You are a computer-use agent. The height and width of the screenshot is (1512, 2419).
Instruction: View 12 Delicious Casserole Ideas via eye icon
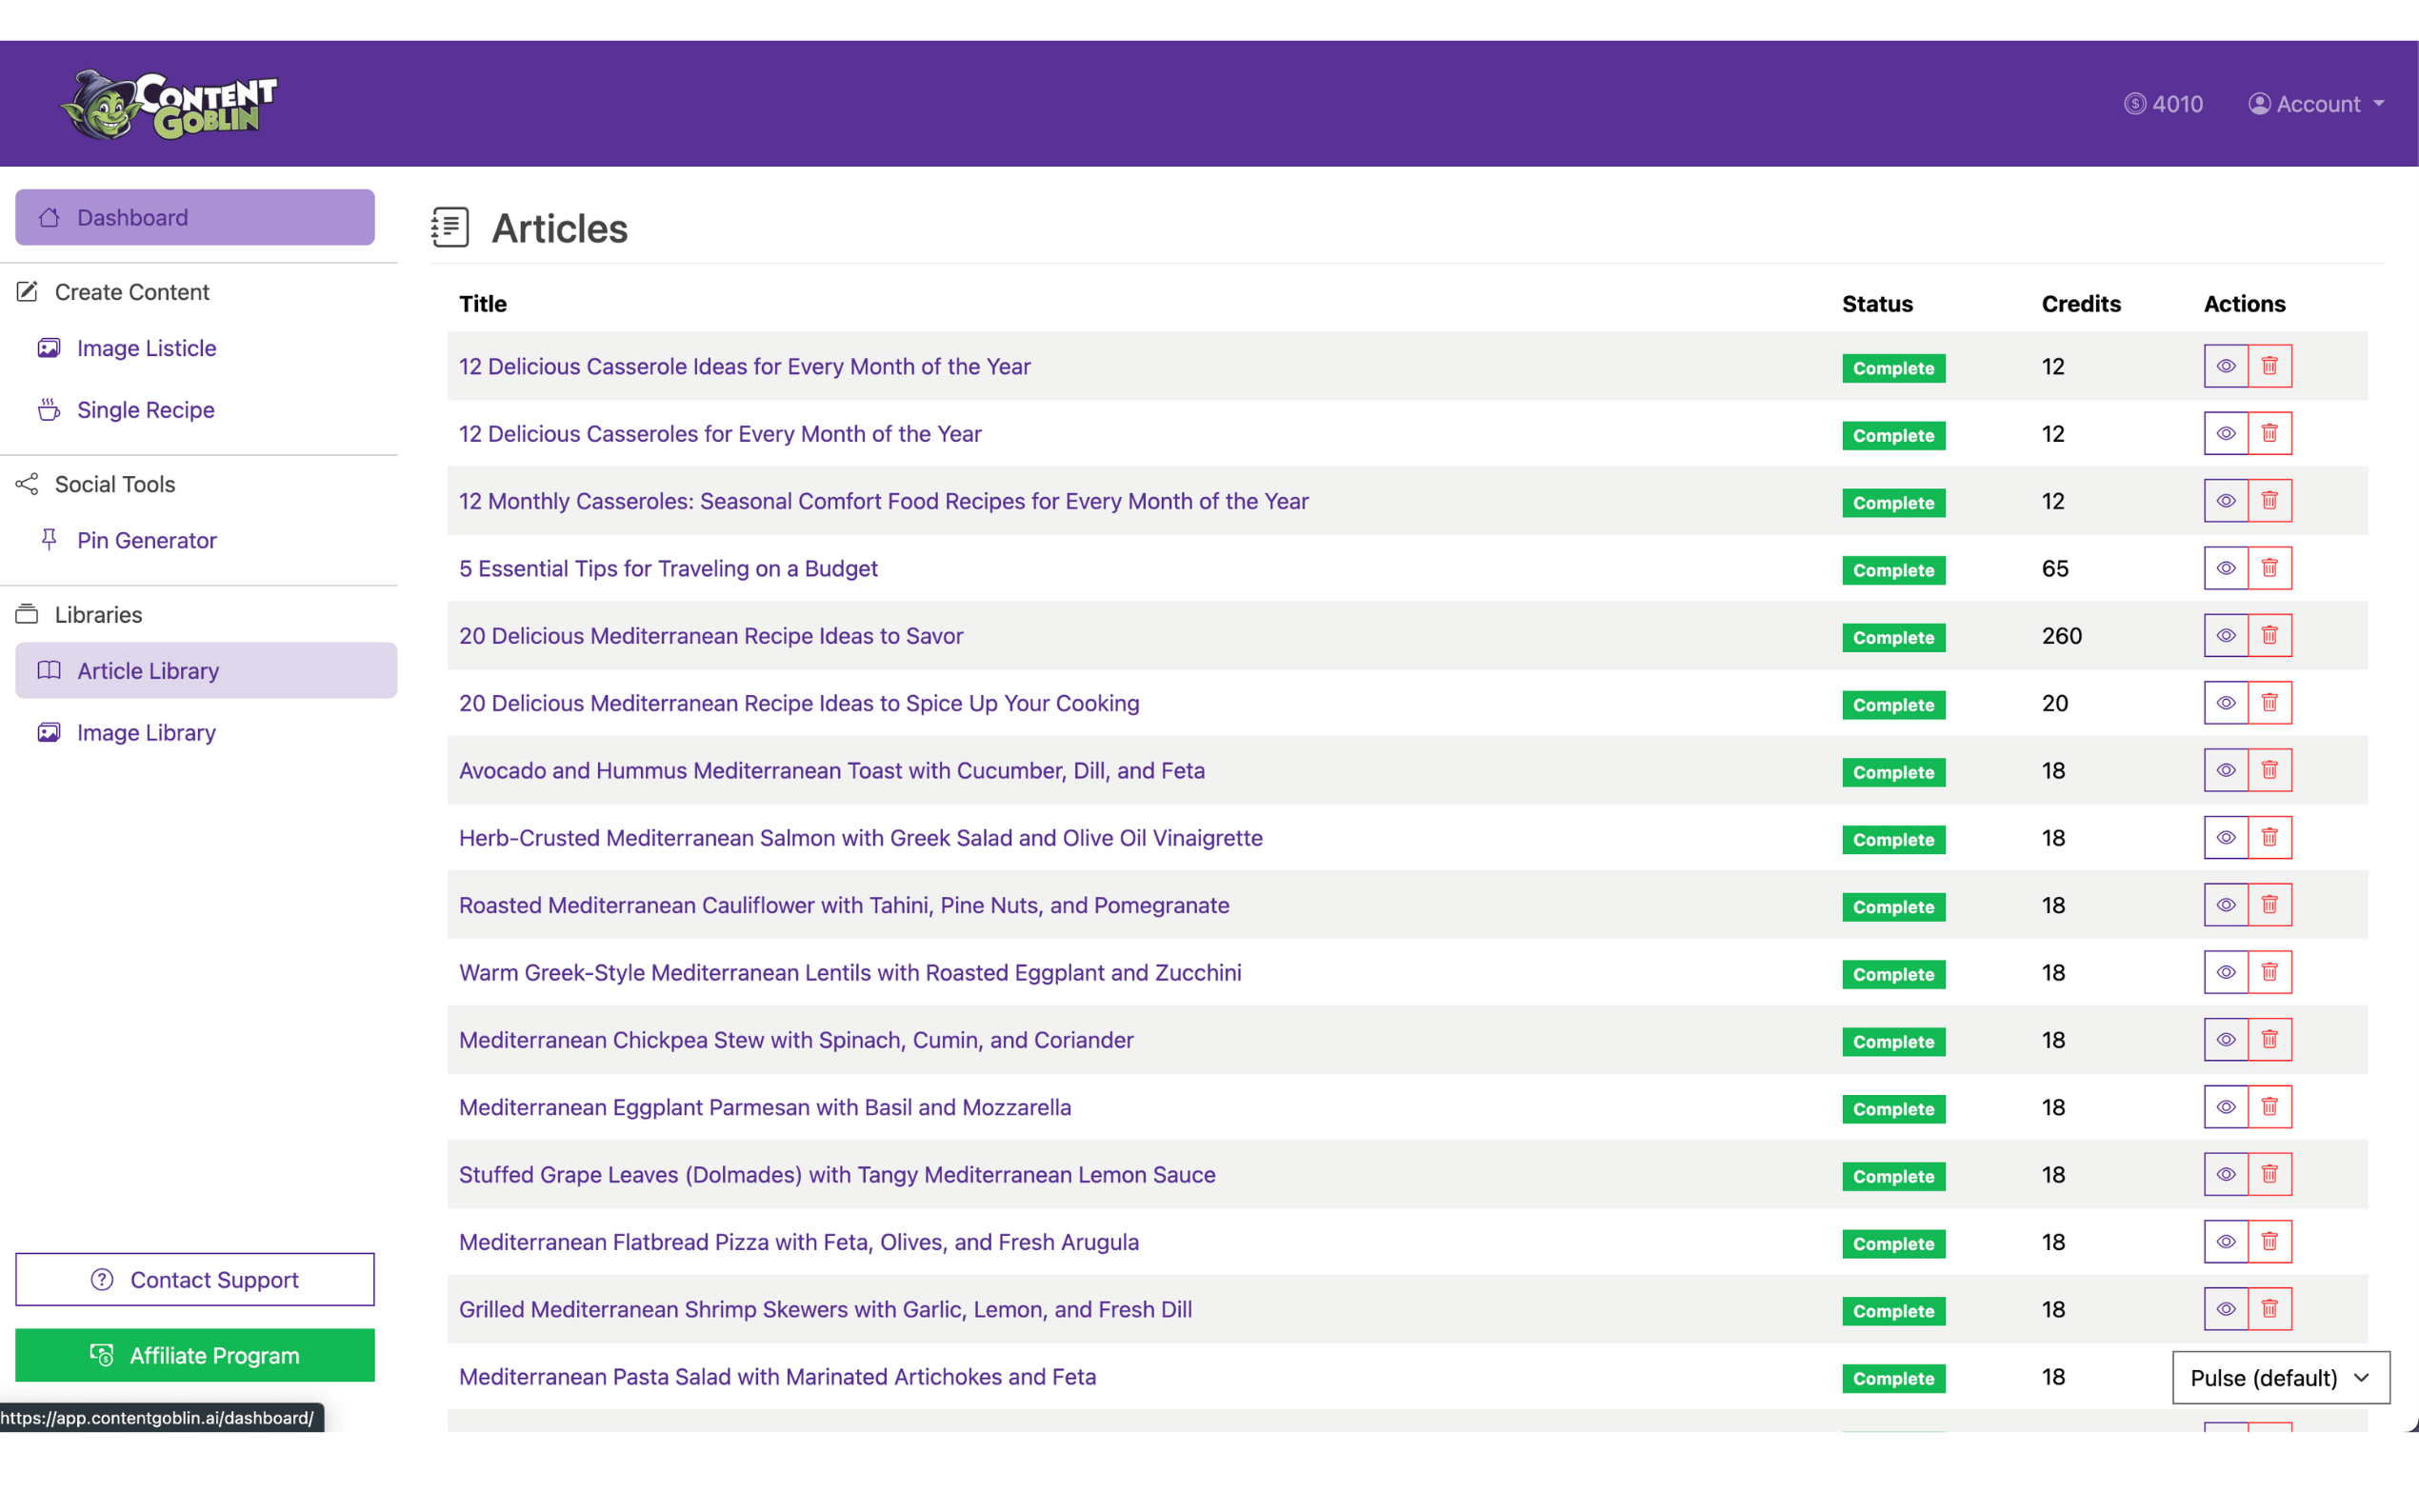(x=2225, y=366)
